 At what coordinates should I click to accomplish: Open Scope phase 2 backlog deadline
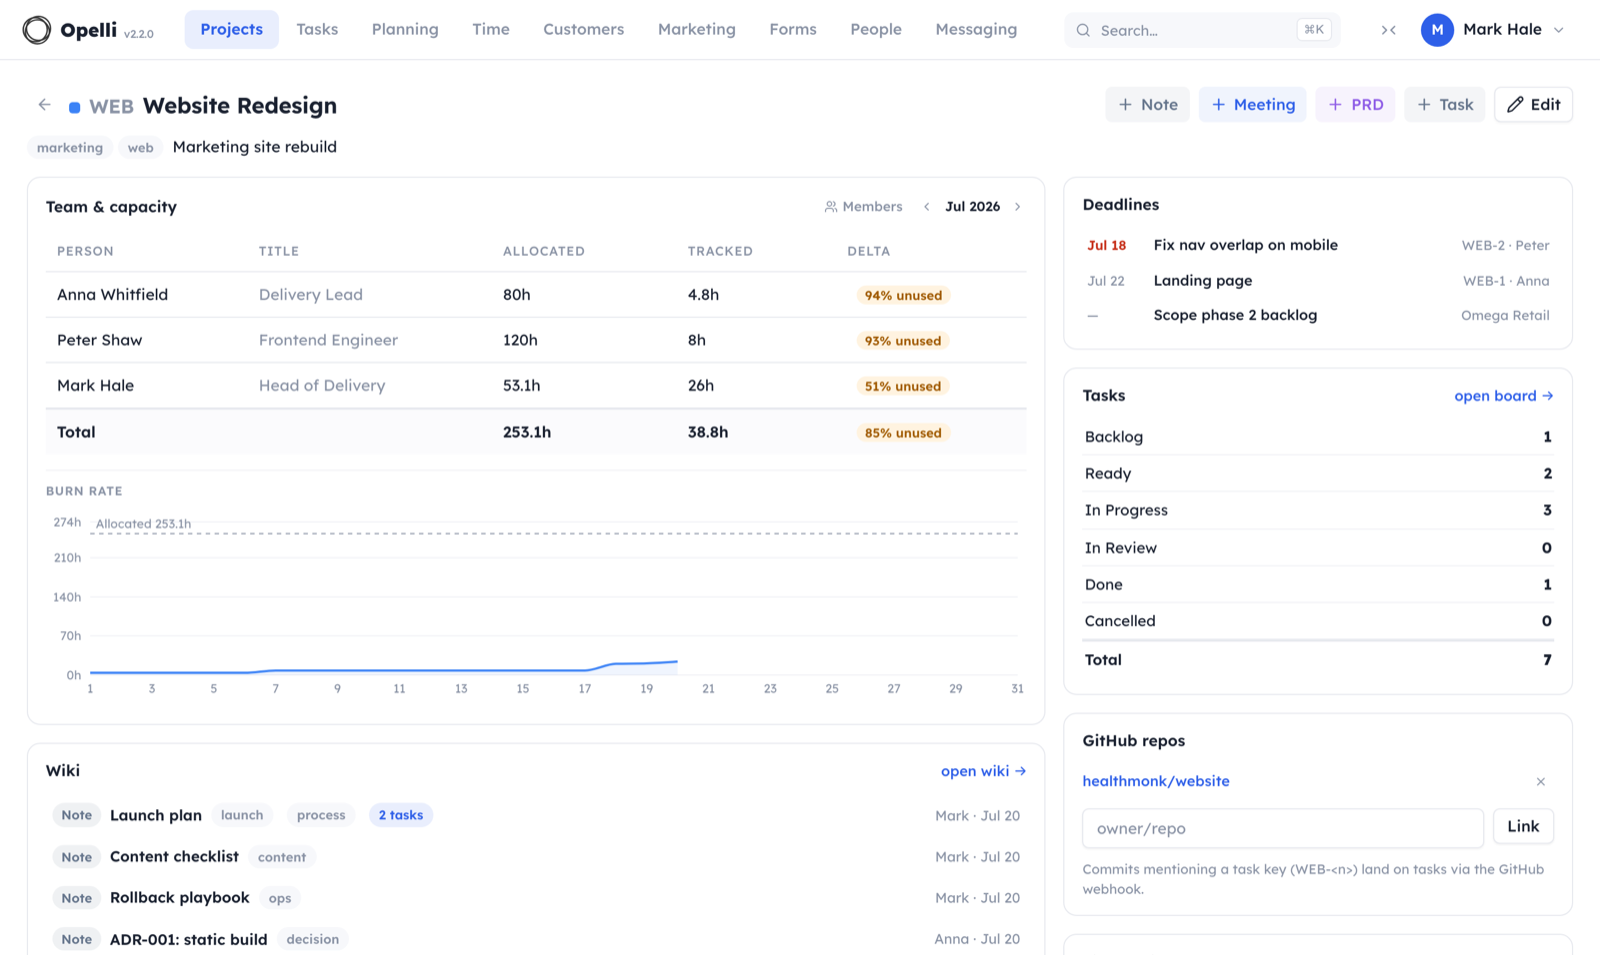pos(1318,315)
